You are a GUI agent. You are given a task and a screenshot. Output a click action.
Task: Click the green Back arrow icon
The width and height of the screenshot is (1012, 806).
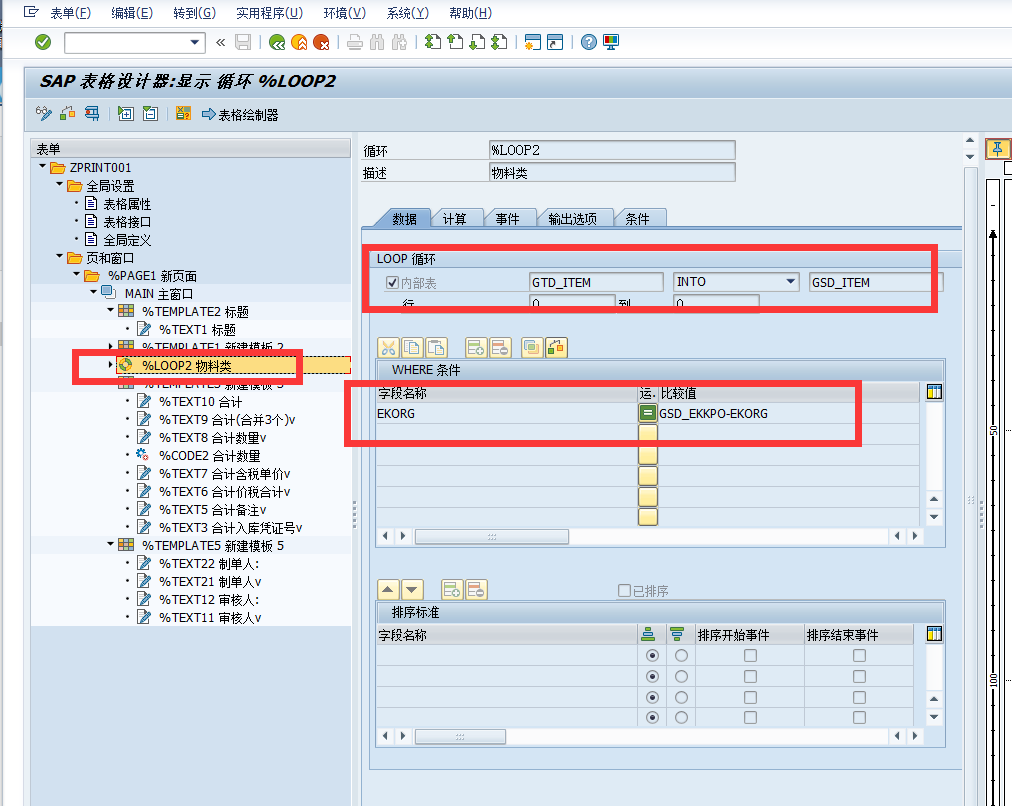coord(277,42)
